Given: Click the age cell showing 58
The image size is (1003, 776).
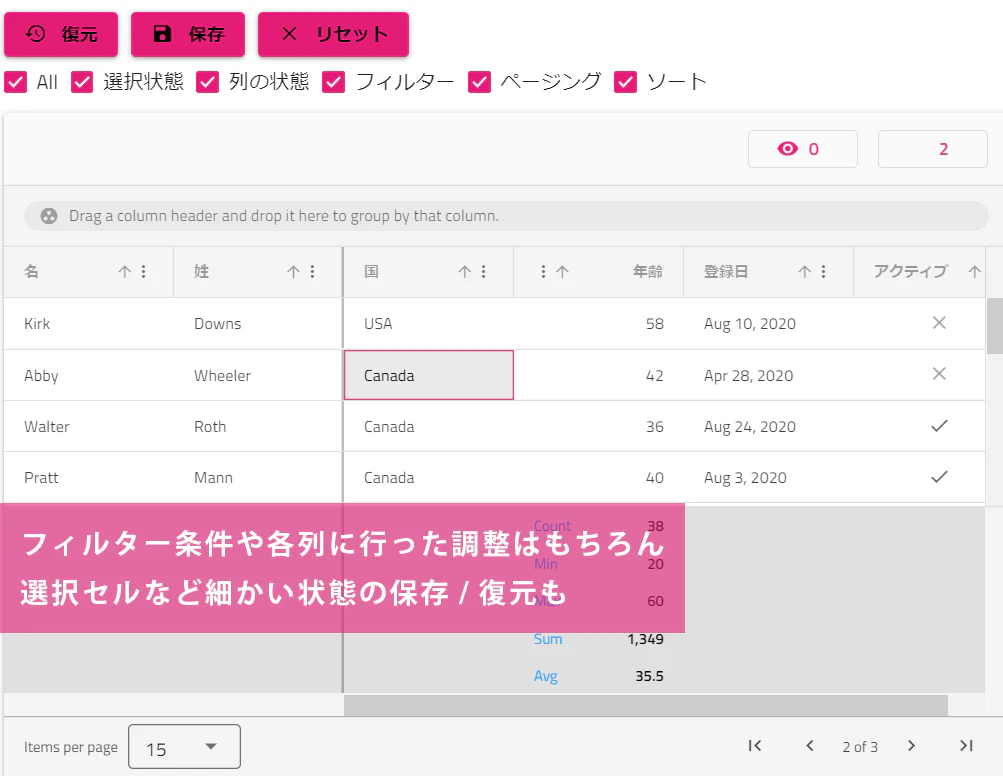Looking at the screenshot, I should pyautogui.click(x=599, y=324).
